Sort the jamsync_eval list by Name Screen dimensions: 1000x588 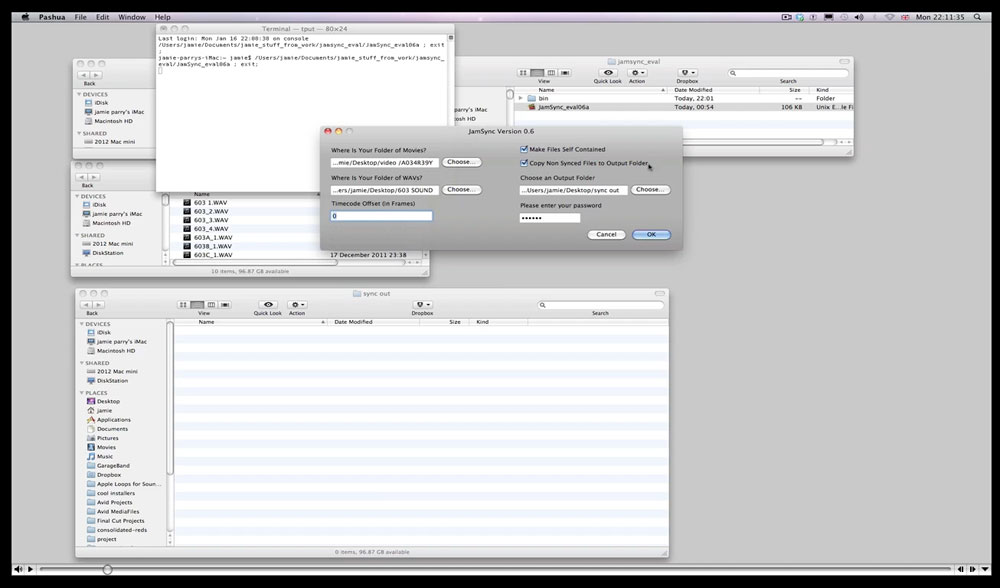click(591, 90)
